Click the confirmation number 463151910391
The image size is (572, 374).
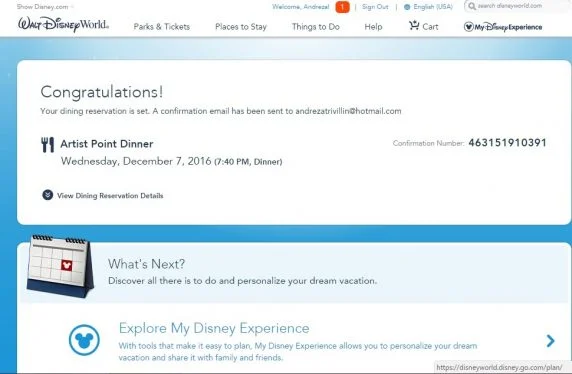pos(507,143)
